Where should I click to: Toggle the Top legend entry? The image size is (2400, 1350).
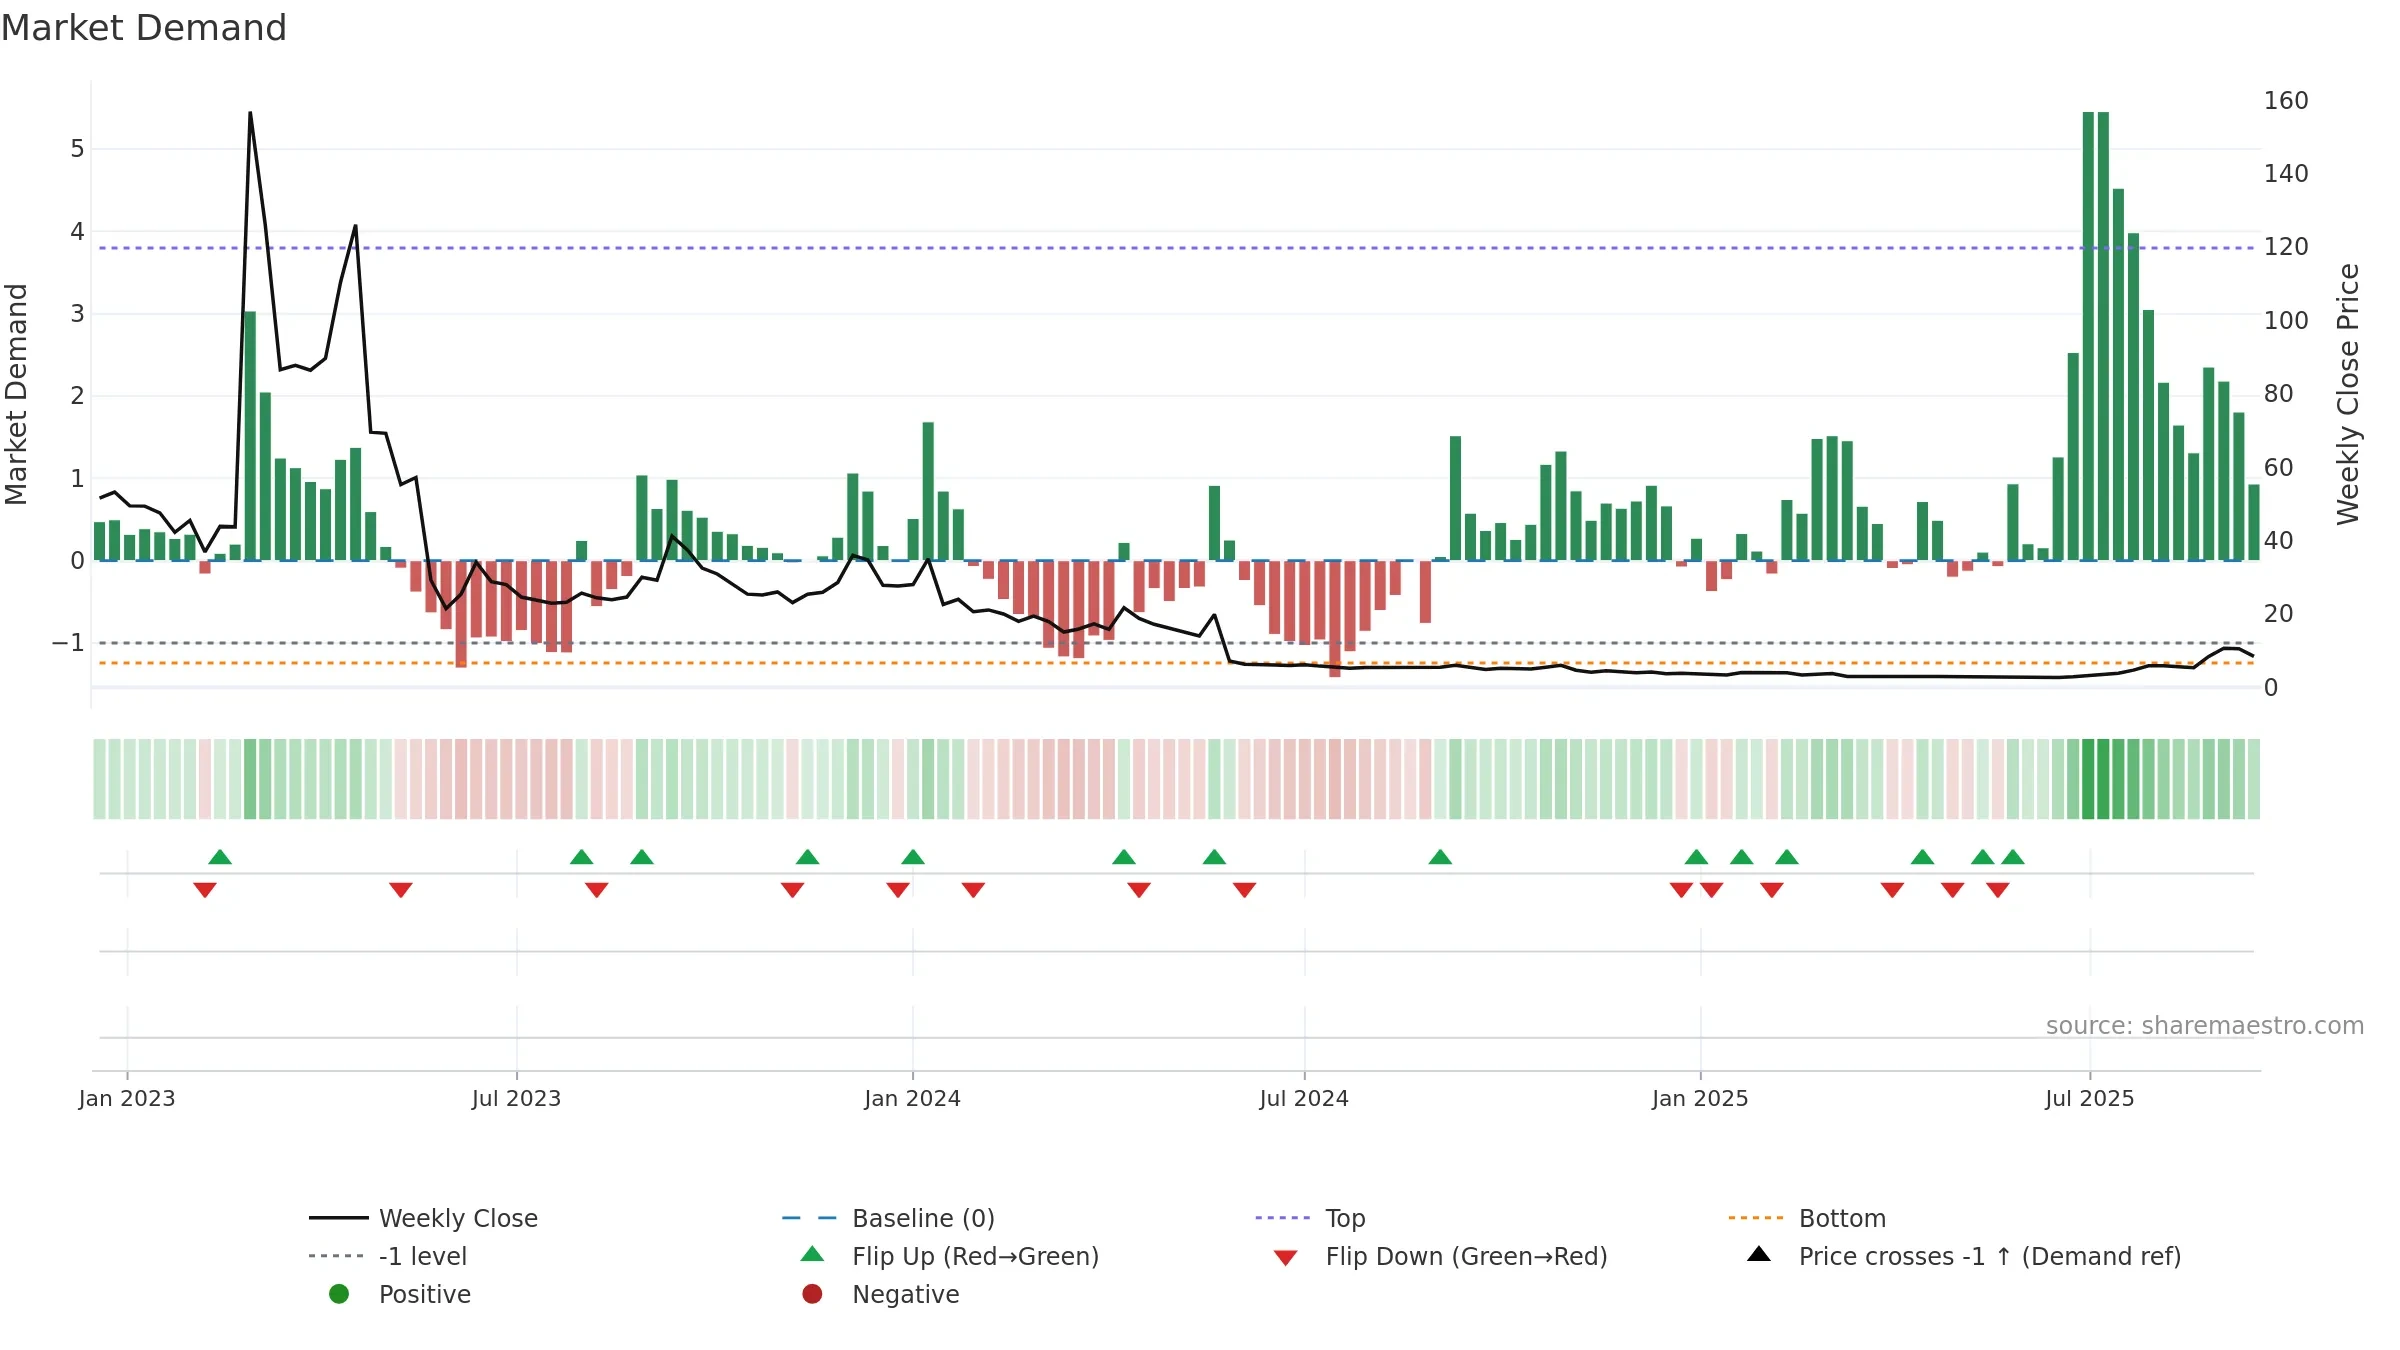[1310, 1218]
